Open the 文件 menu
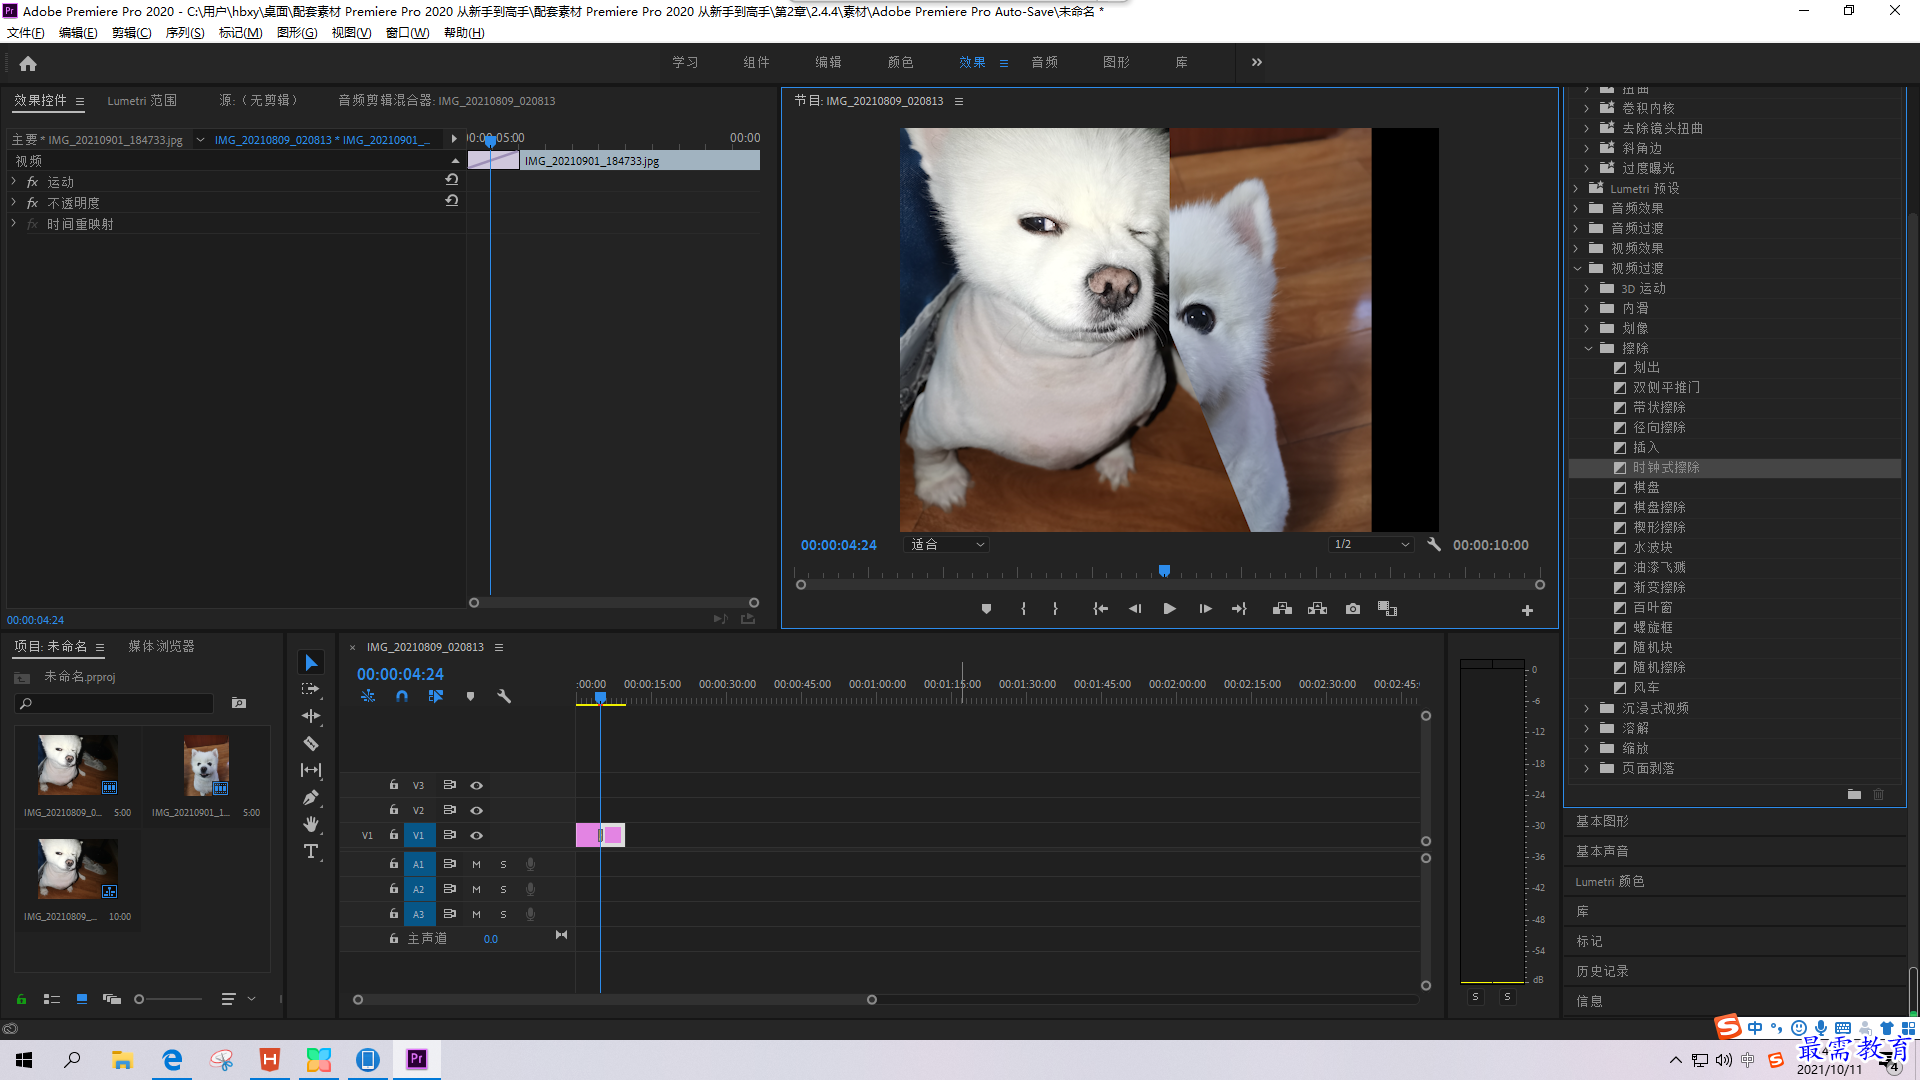1920x1080 pixels. point(25,33)
